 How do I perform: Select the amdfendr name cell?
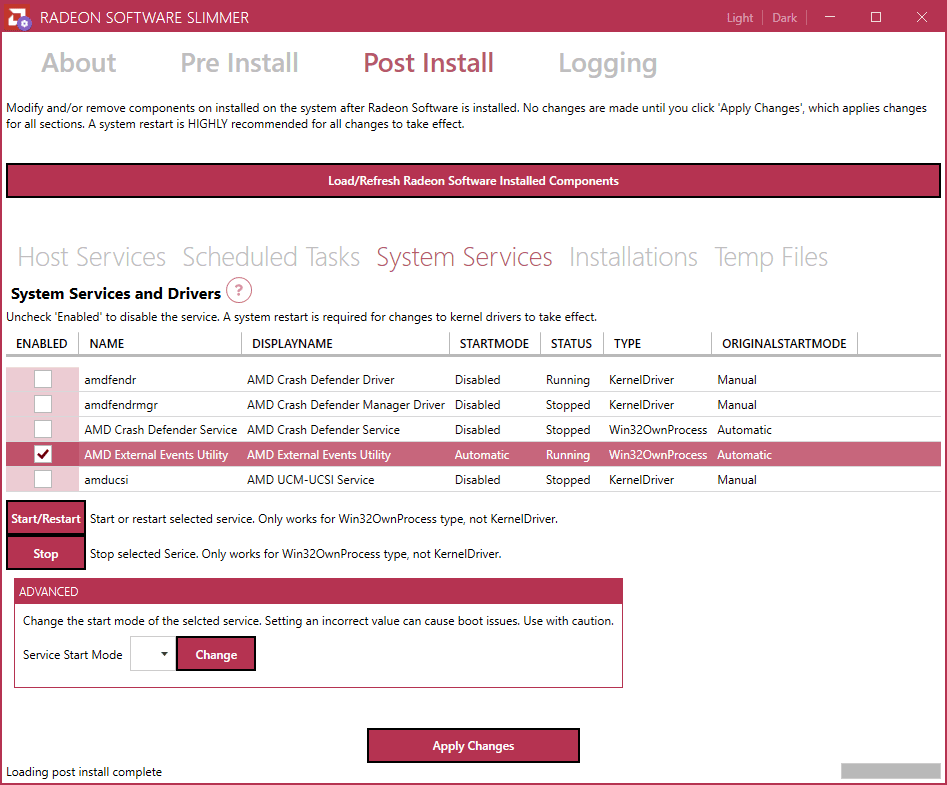[x=110, y=380]
